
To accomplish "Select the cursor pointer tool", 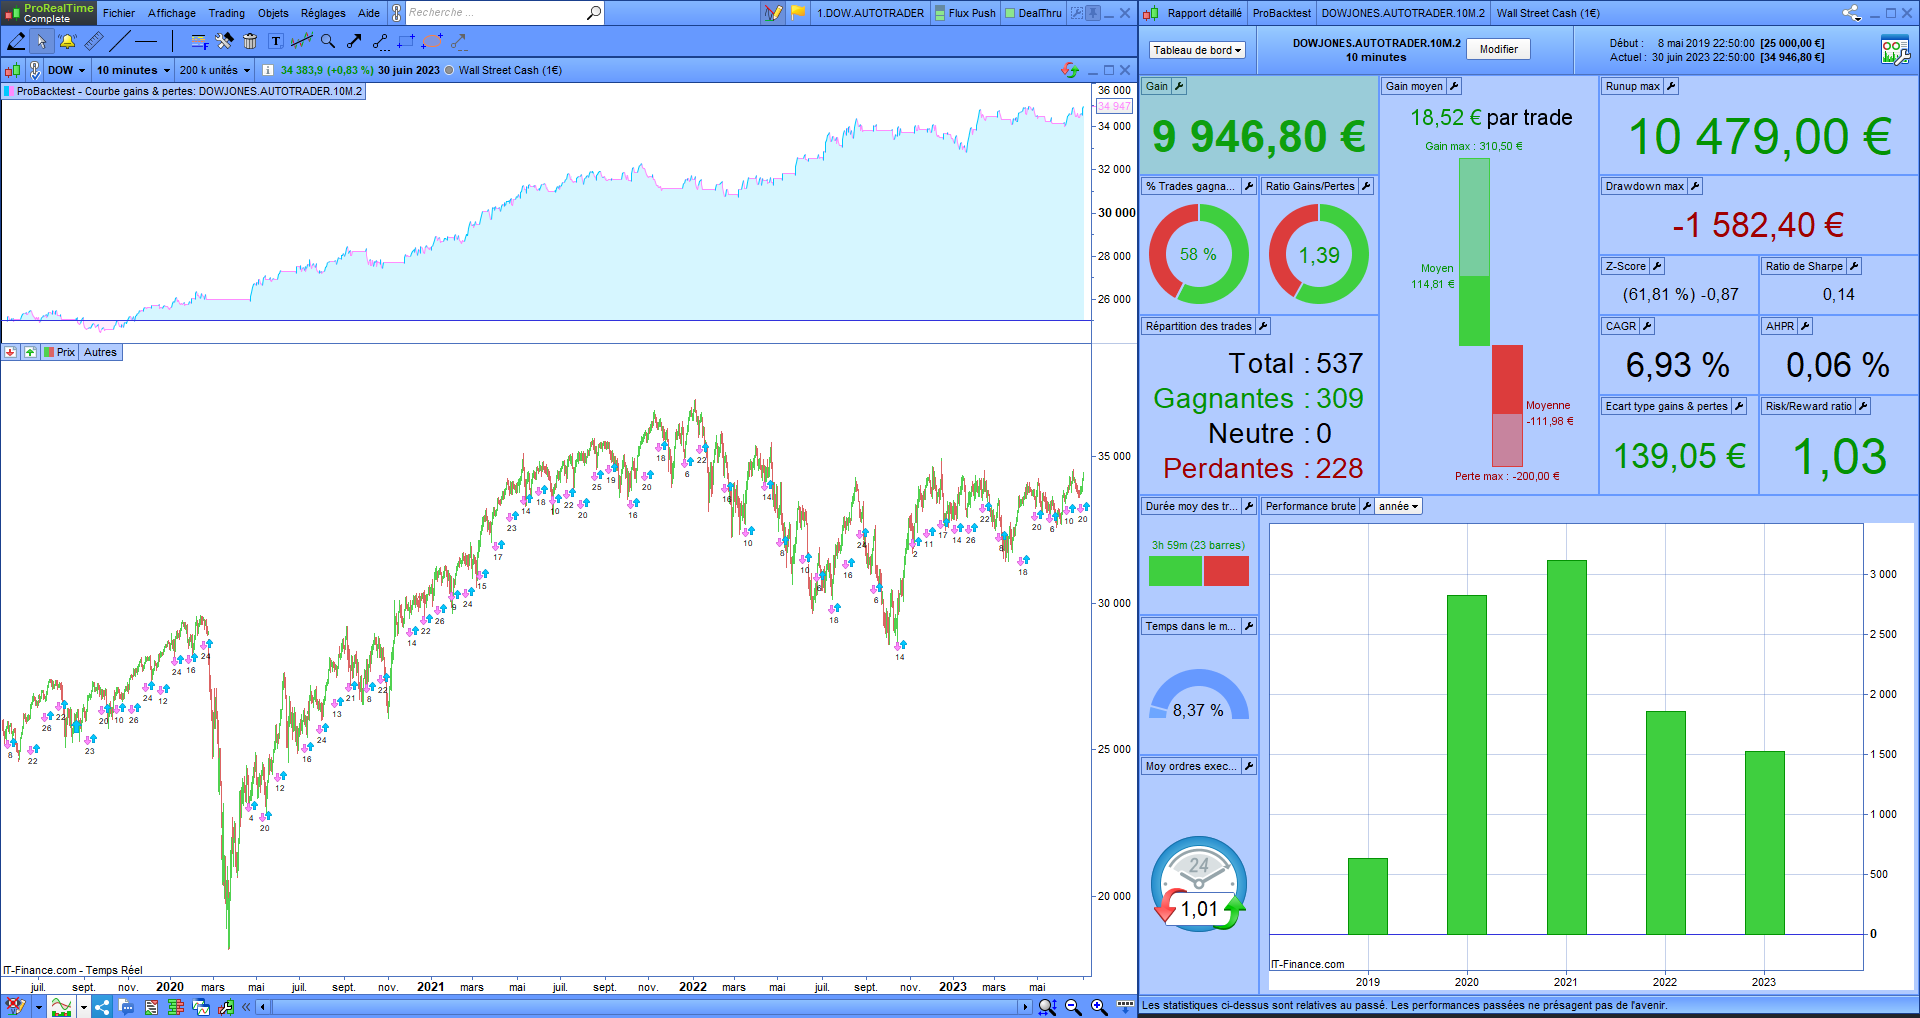I will coord(41,41).
